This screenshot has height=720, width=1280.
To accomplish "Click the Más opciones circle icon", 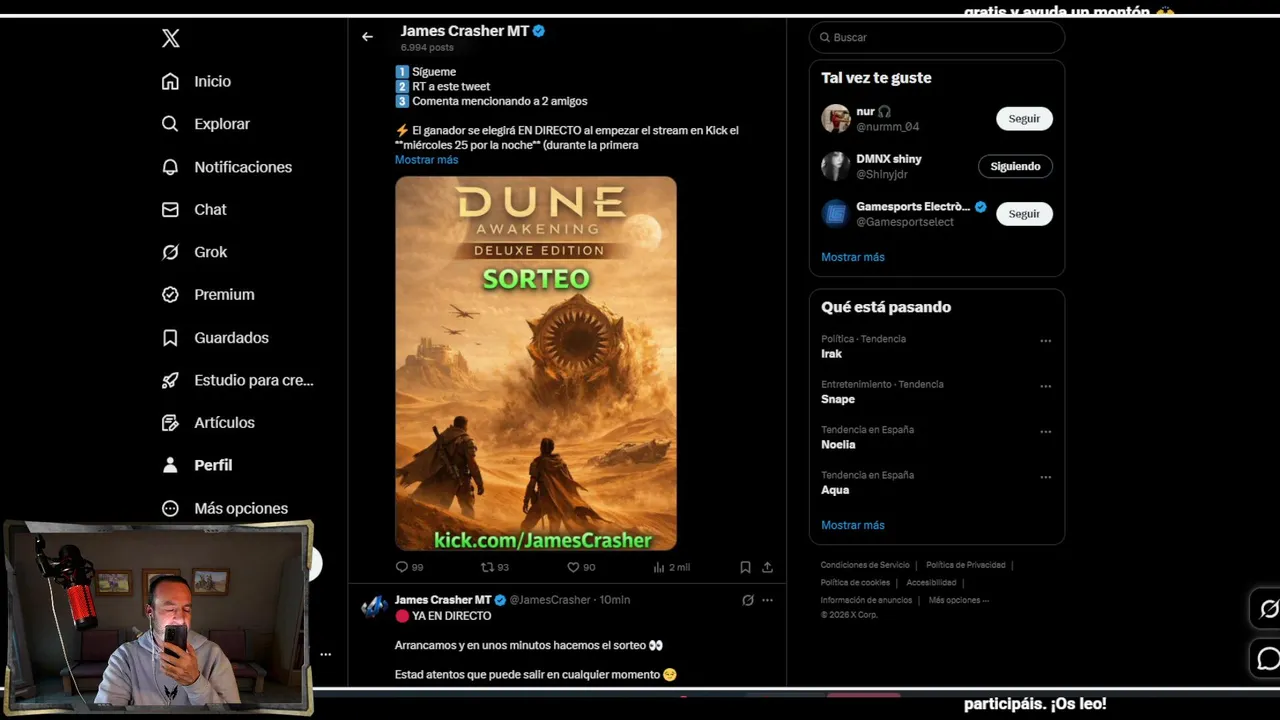I will [170, 508].
